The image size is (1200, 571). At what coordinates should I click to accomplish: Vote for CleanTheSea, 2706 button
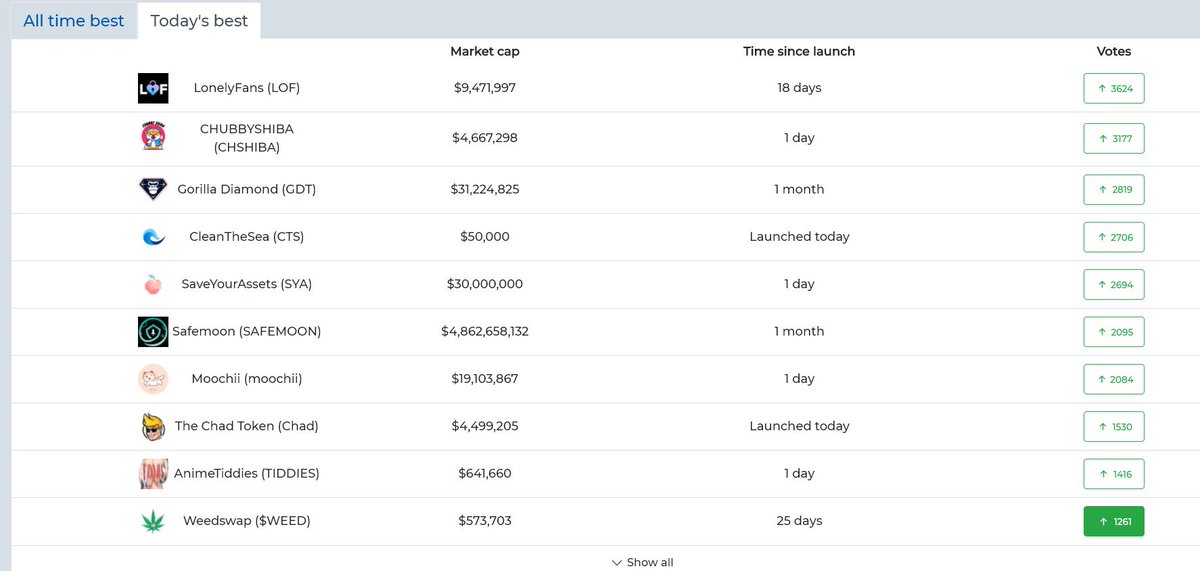click(x=1114, y=237)
